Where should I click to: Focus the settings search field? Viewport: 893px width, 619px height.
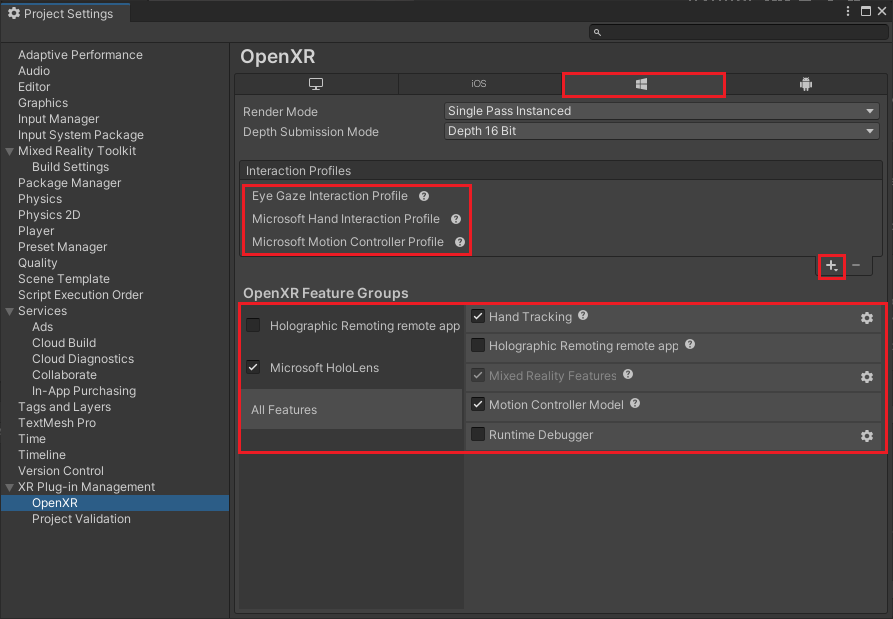pyautogui.click(x=738, y=32)
